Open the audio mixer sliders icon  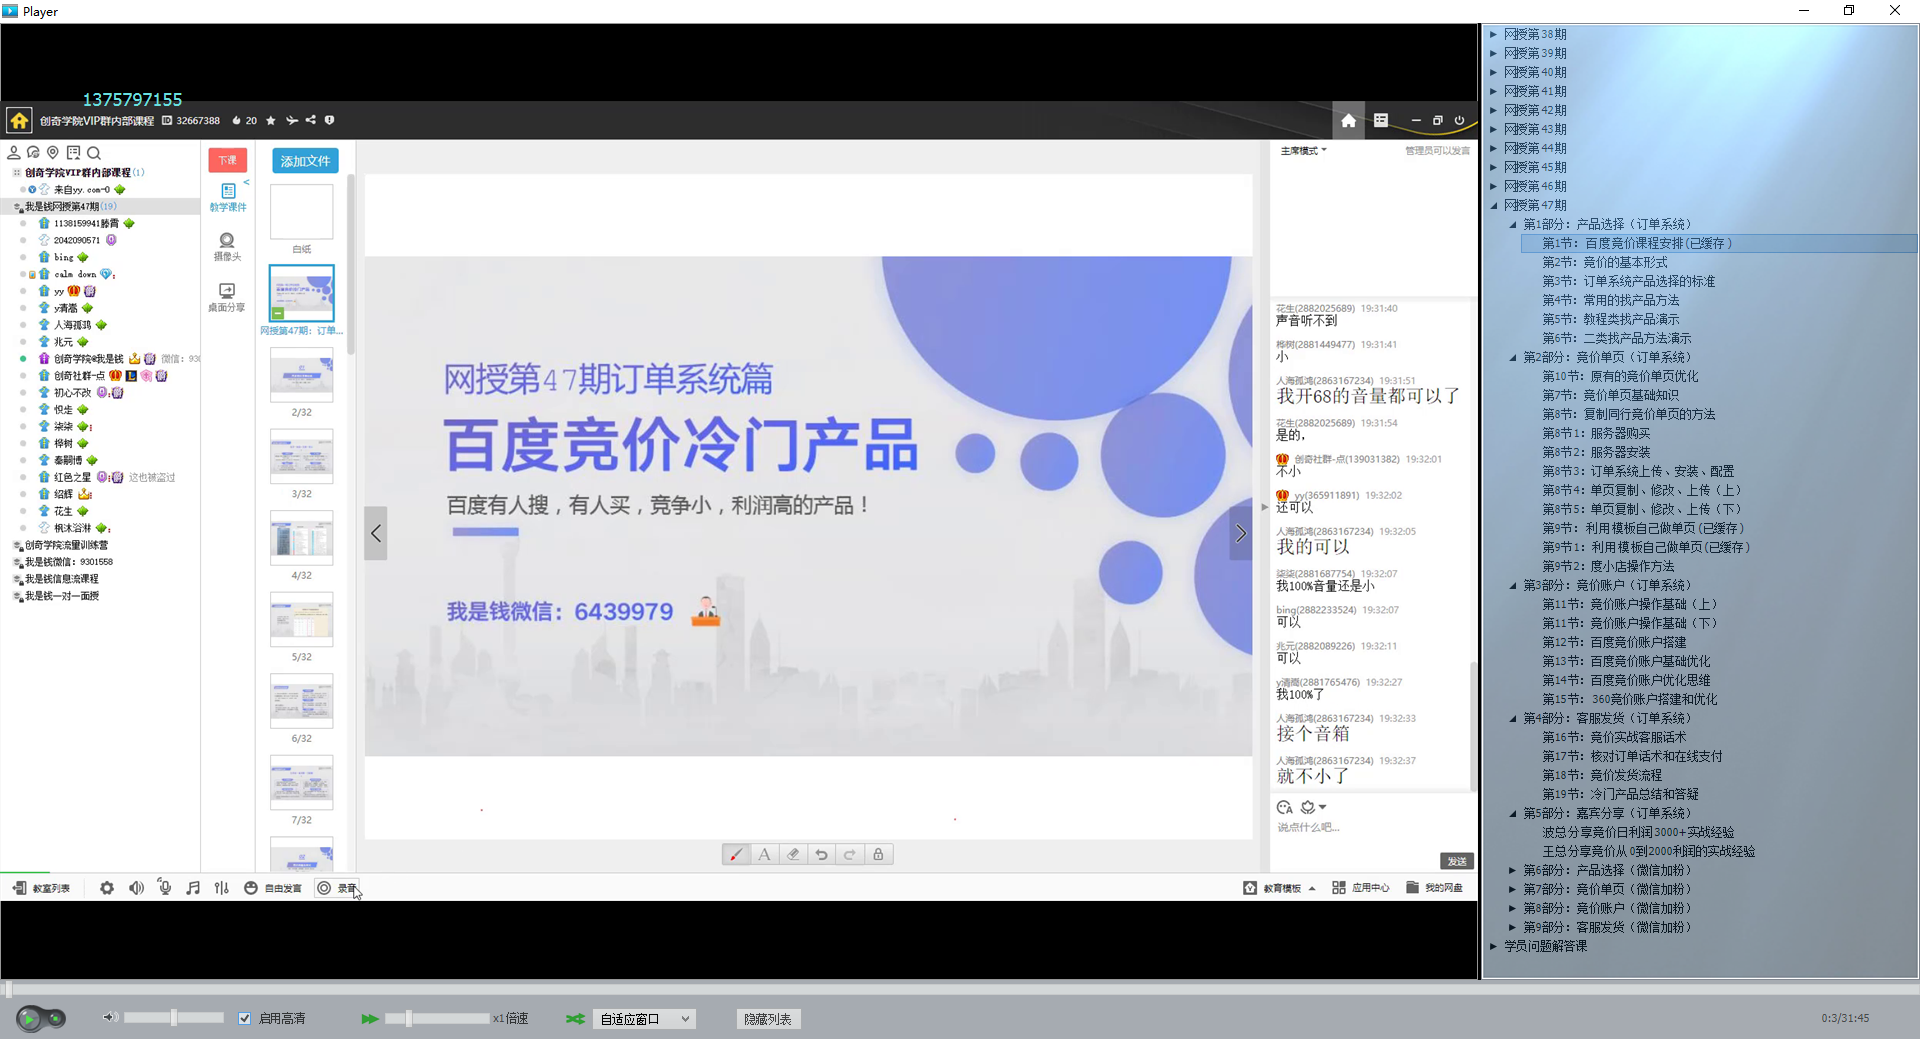pos(222,888)
